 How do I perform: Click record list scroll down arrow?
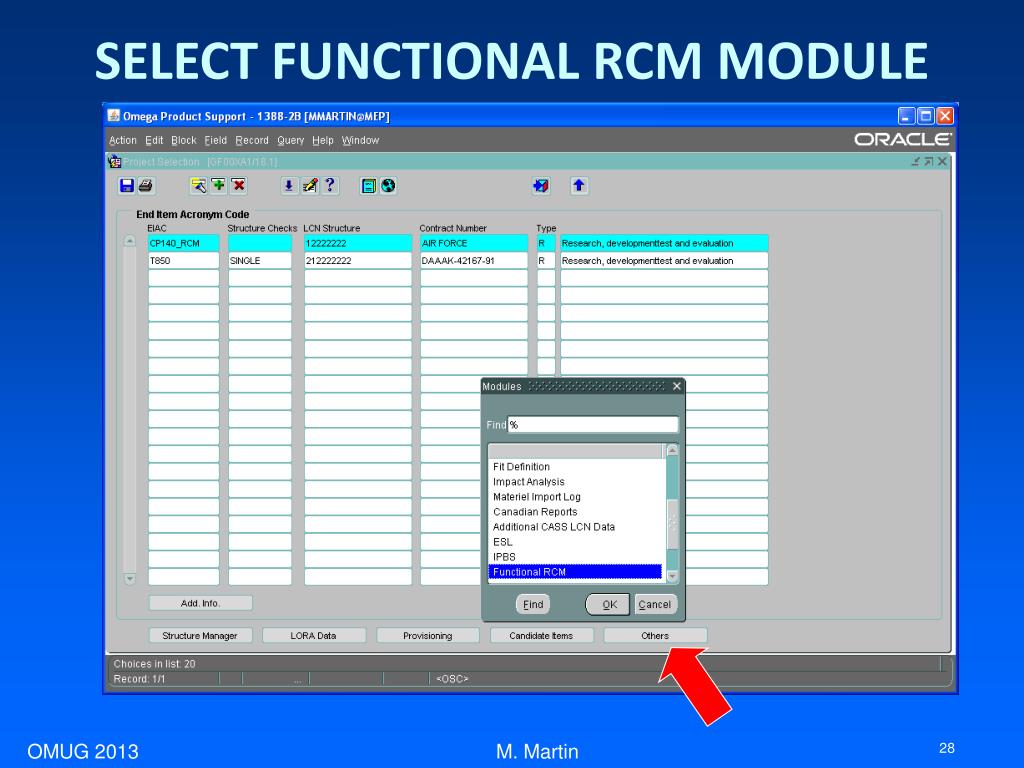[129, 579]
